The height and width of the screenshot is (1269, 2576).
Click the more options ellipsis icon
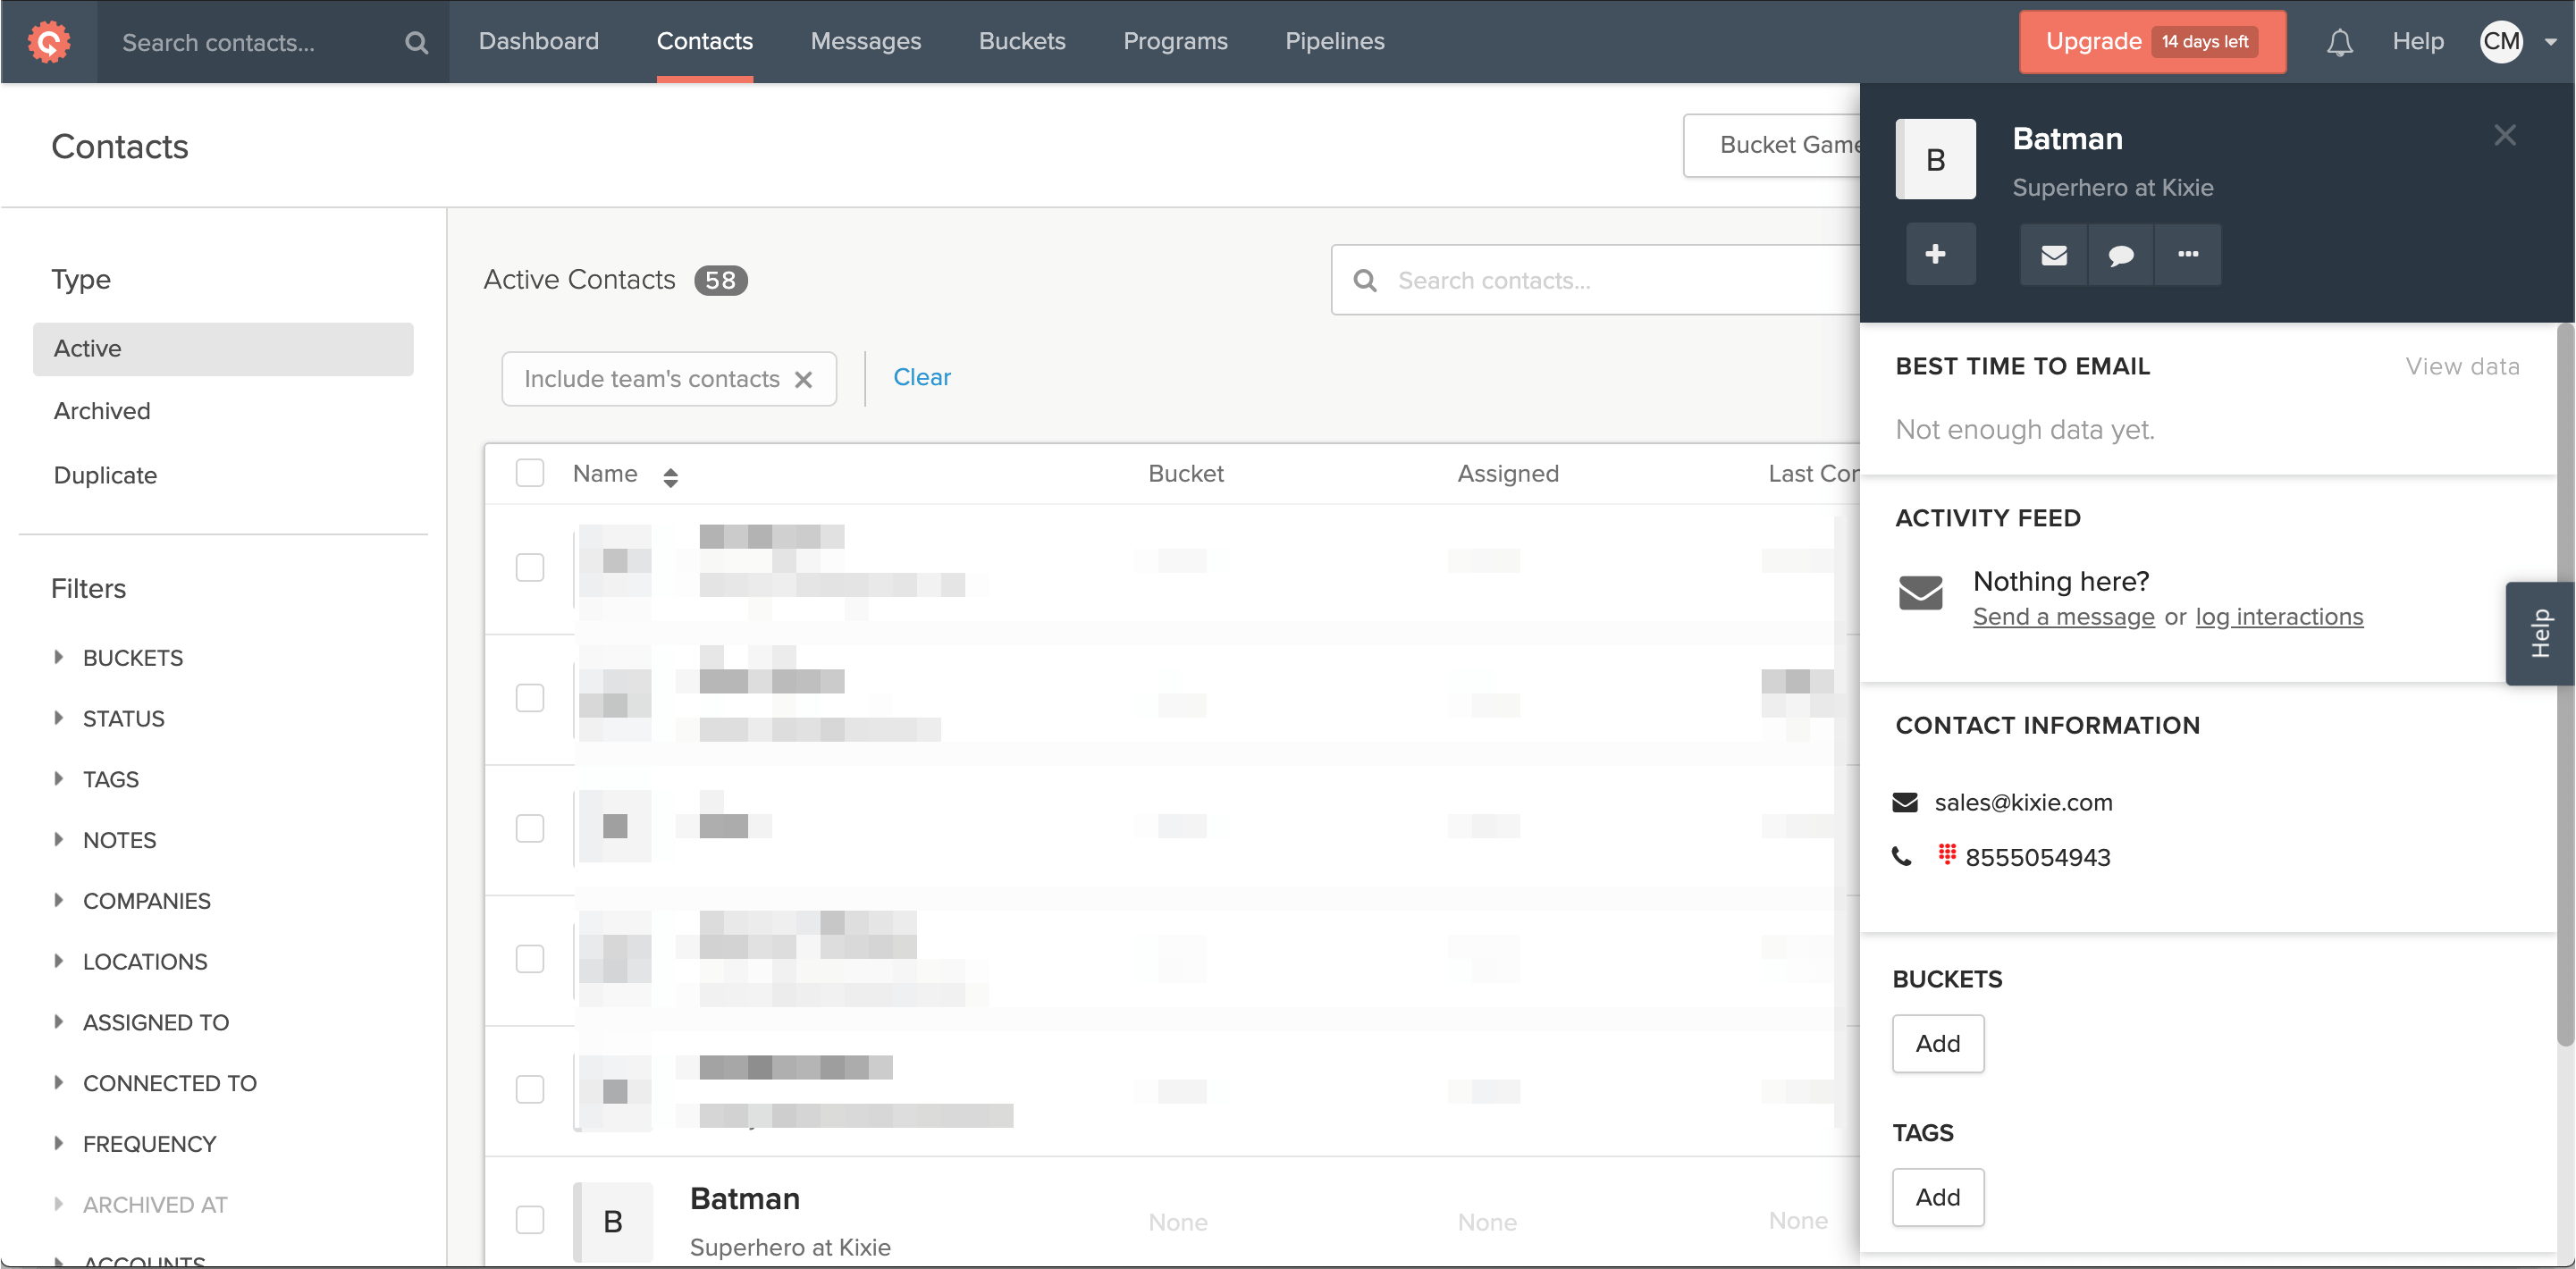pos(2186,255)
